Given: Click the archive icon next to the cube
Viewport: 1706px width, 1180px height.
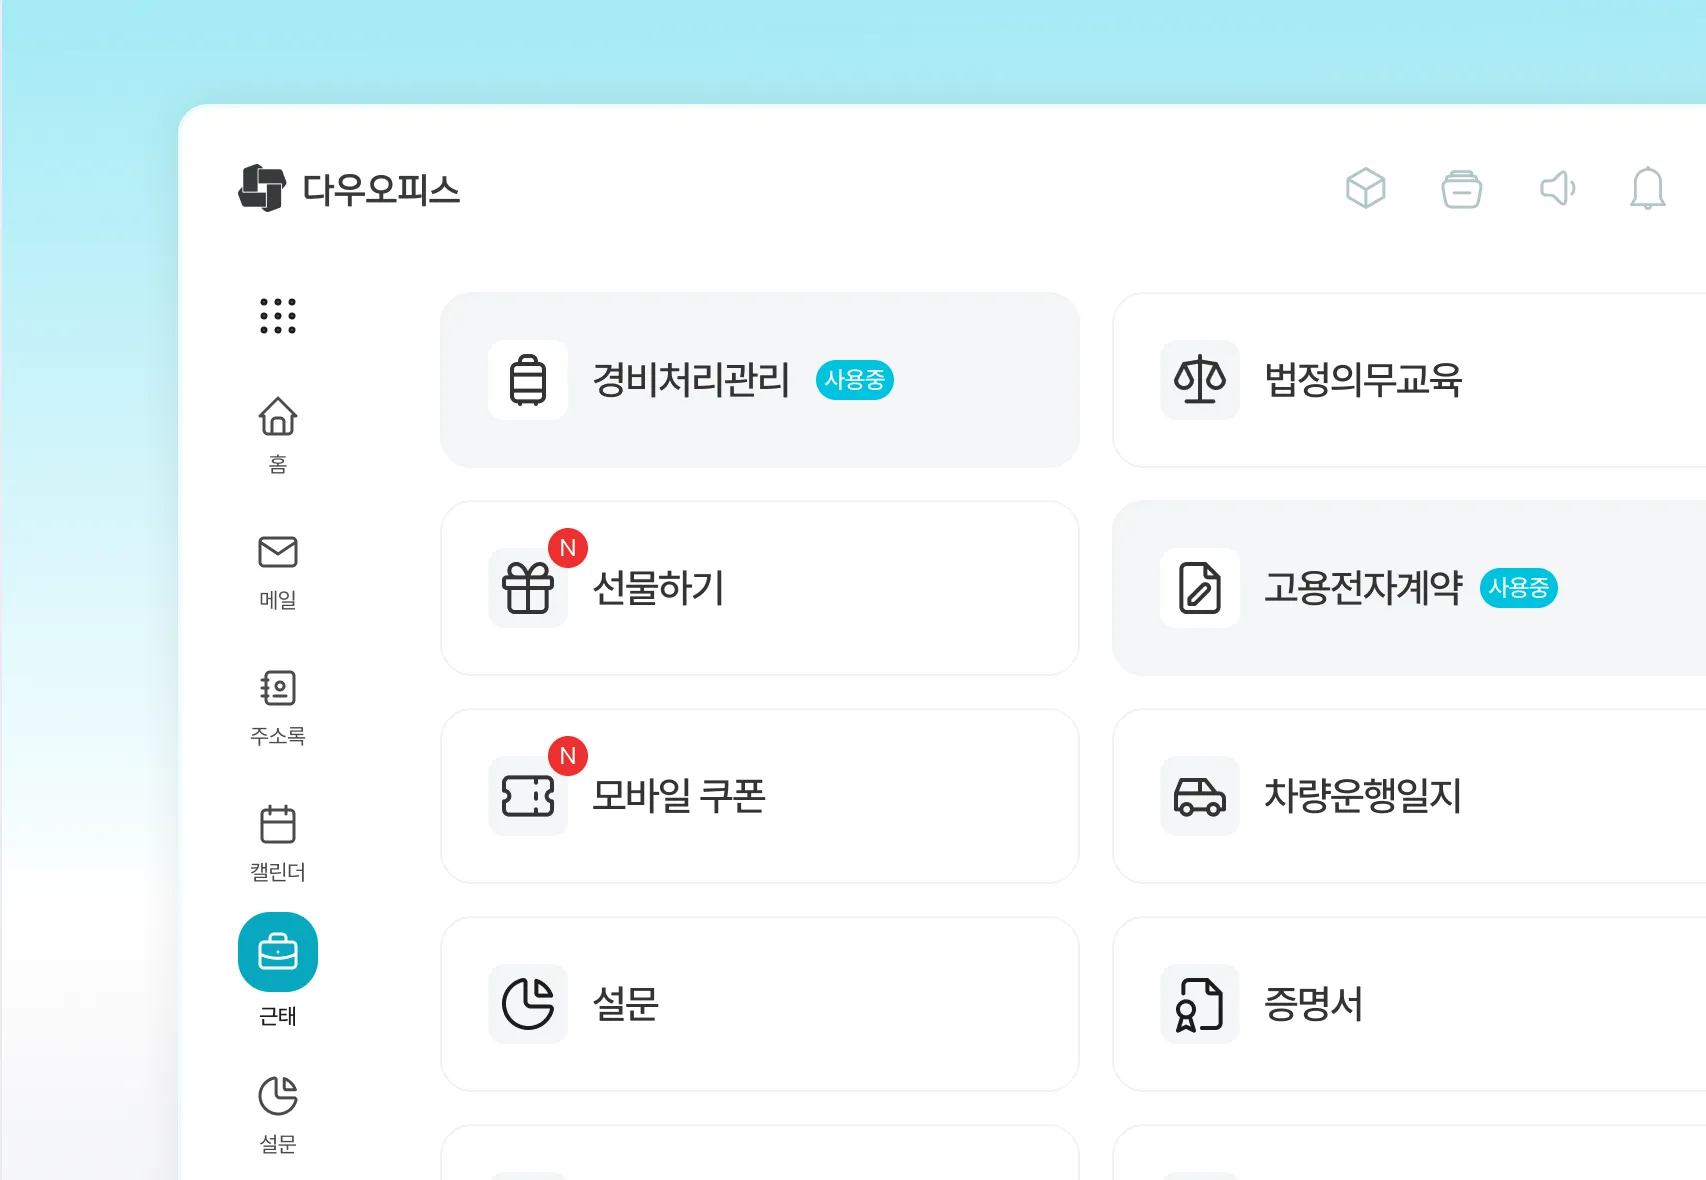Looking at the screenshot, I should 1461,189.
